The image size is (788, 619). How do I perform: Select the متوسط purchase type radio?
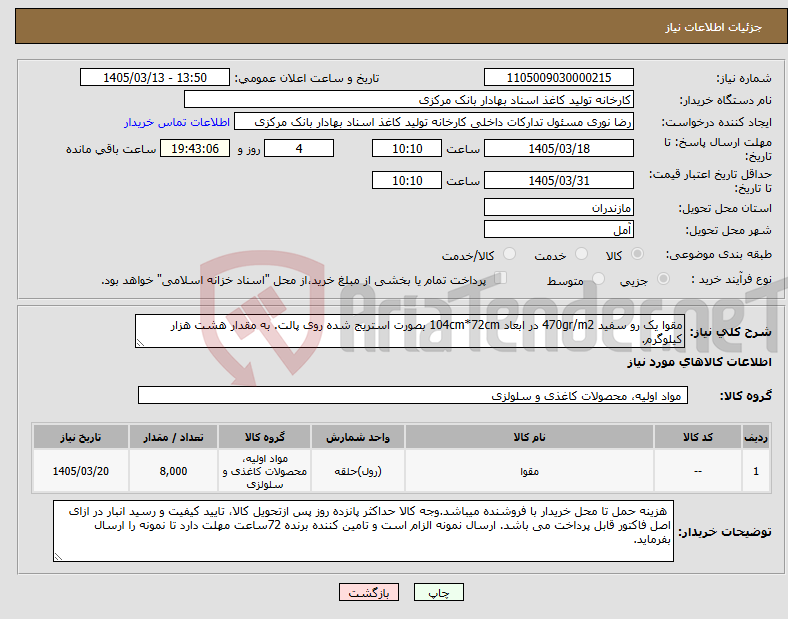point(599,278)
